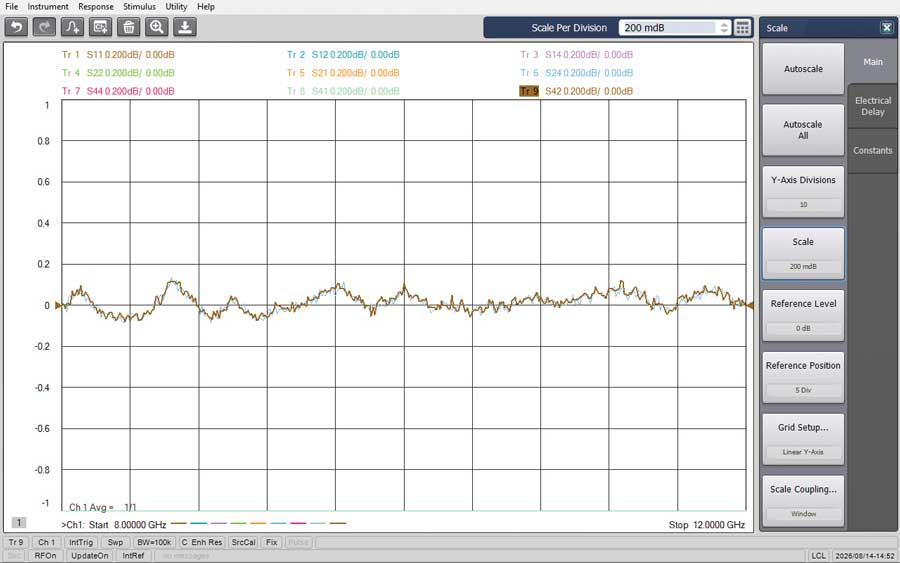Screen dimensions: 900x563
Task: Click the Swp status bar entry
Action: (115, 542)
